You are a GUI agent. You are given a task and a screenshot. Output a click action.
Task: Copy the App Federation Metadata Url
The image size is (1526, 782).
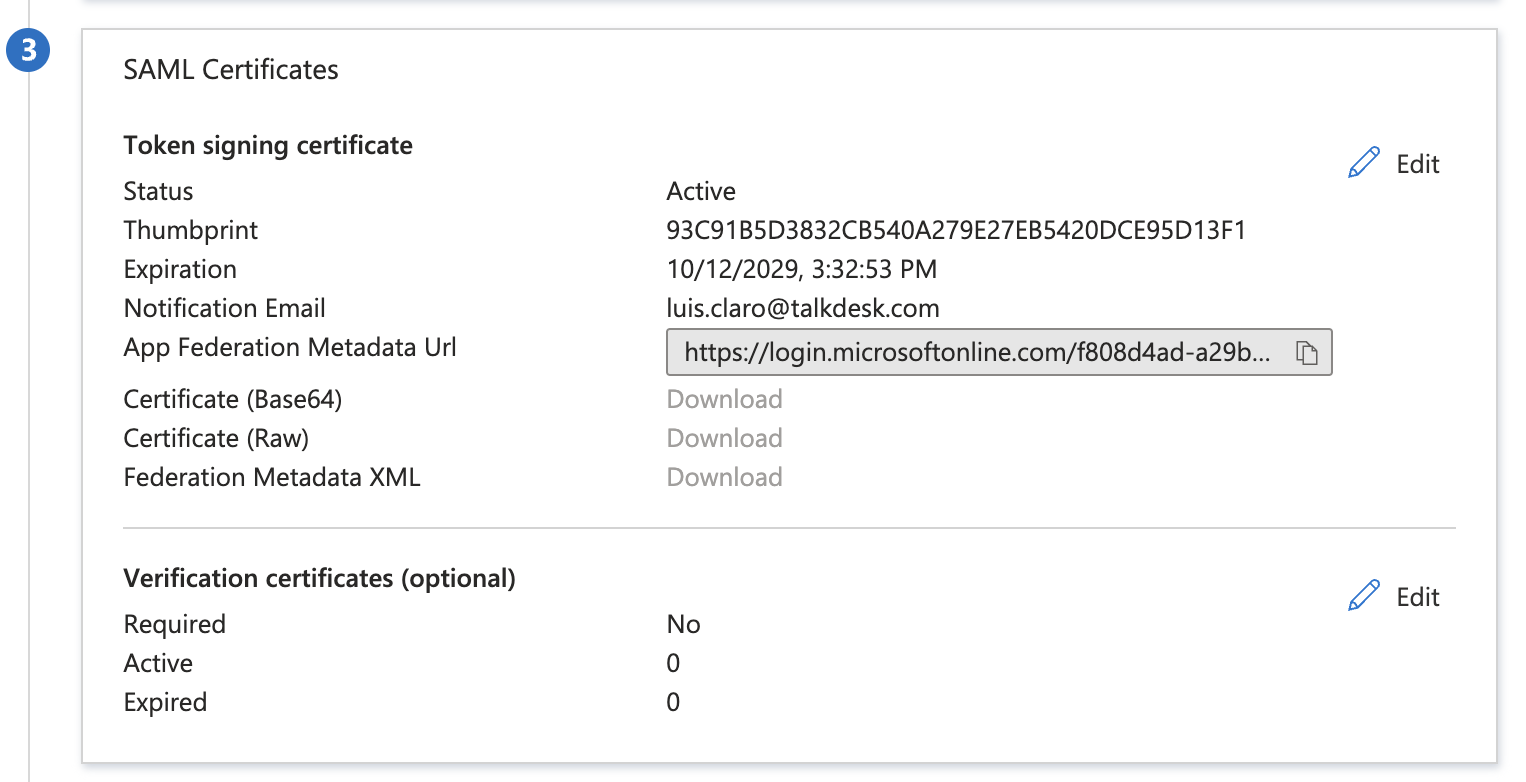click(x=1307, y=353)
